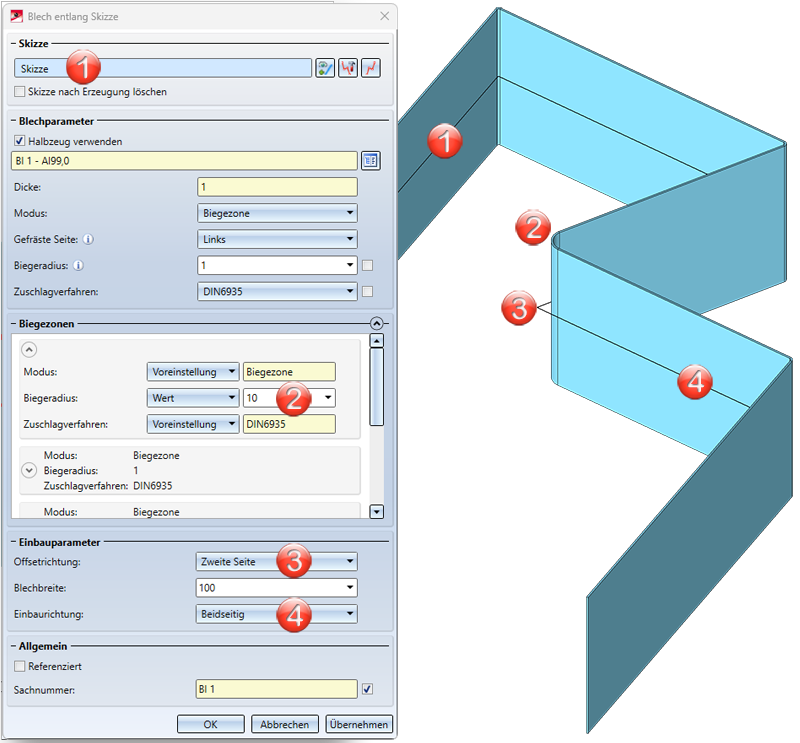Screen dimensions: 800x743
Task: Open the Zuschlagverfahren DIN6935 dropdown
Action: (x=277, y=291)
